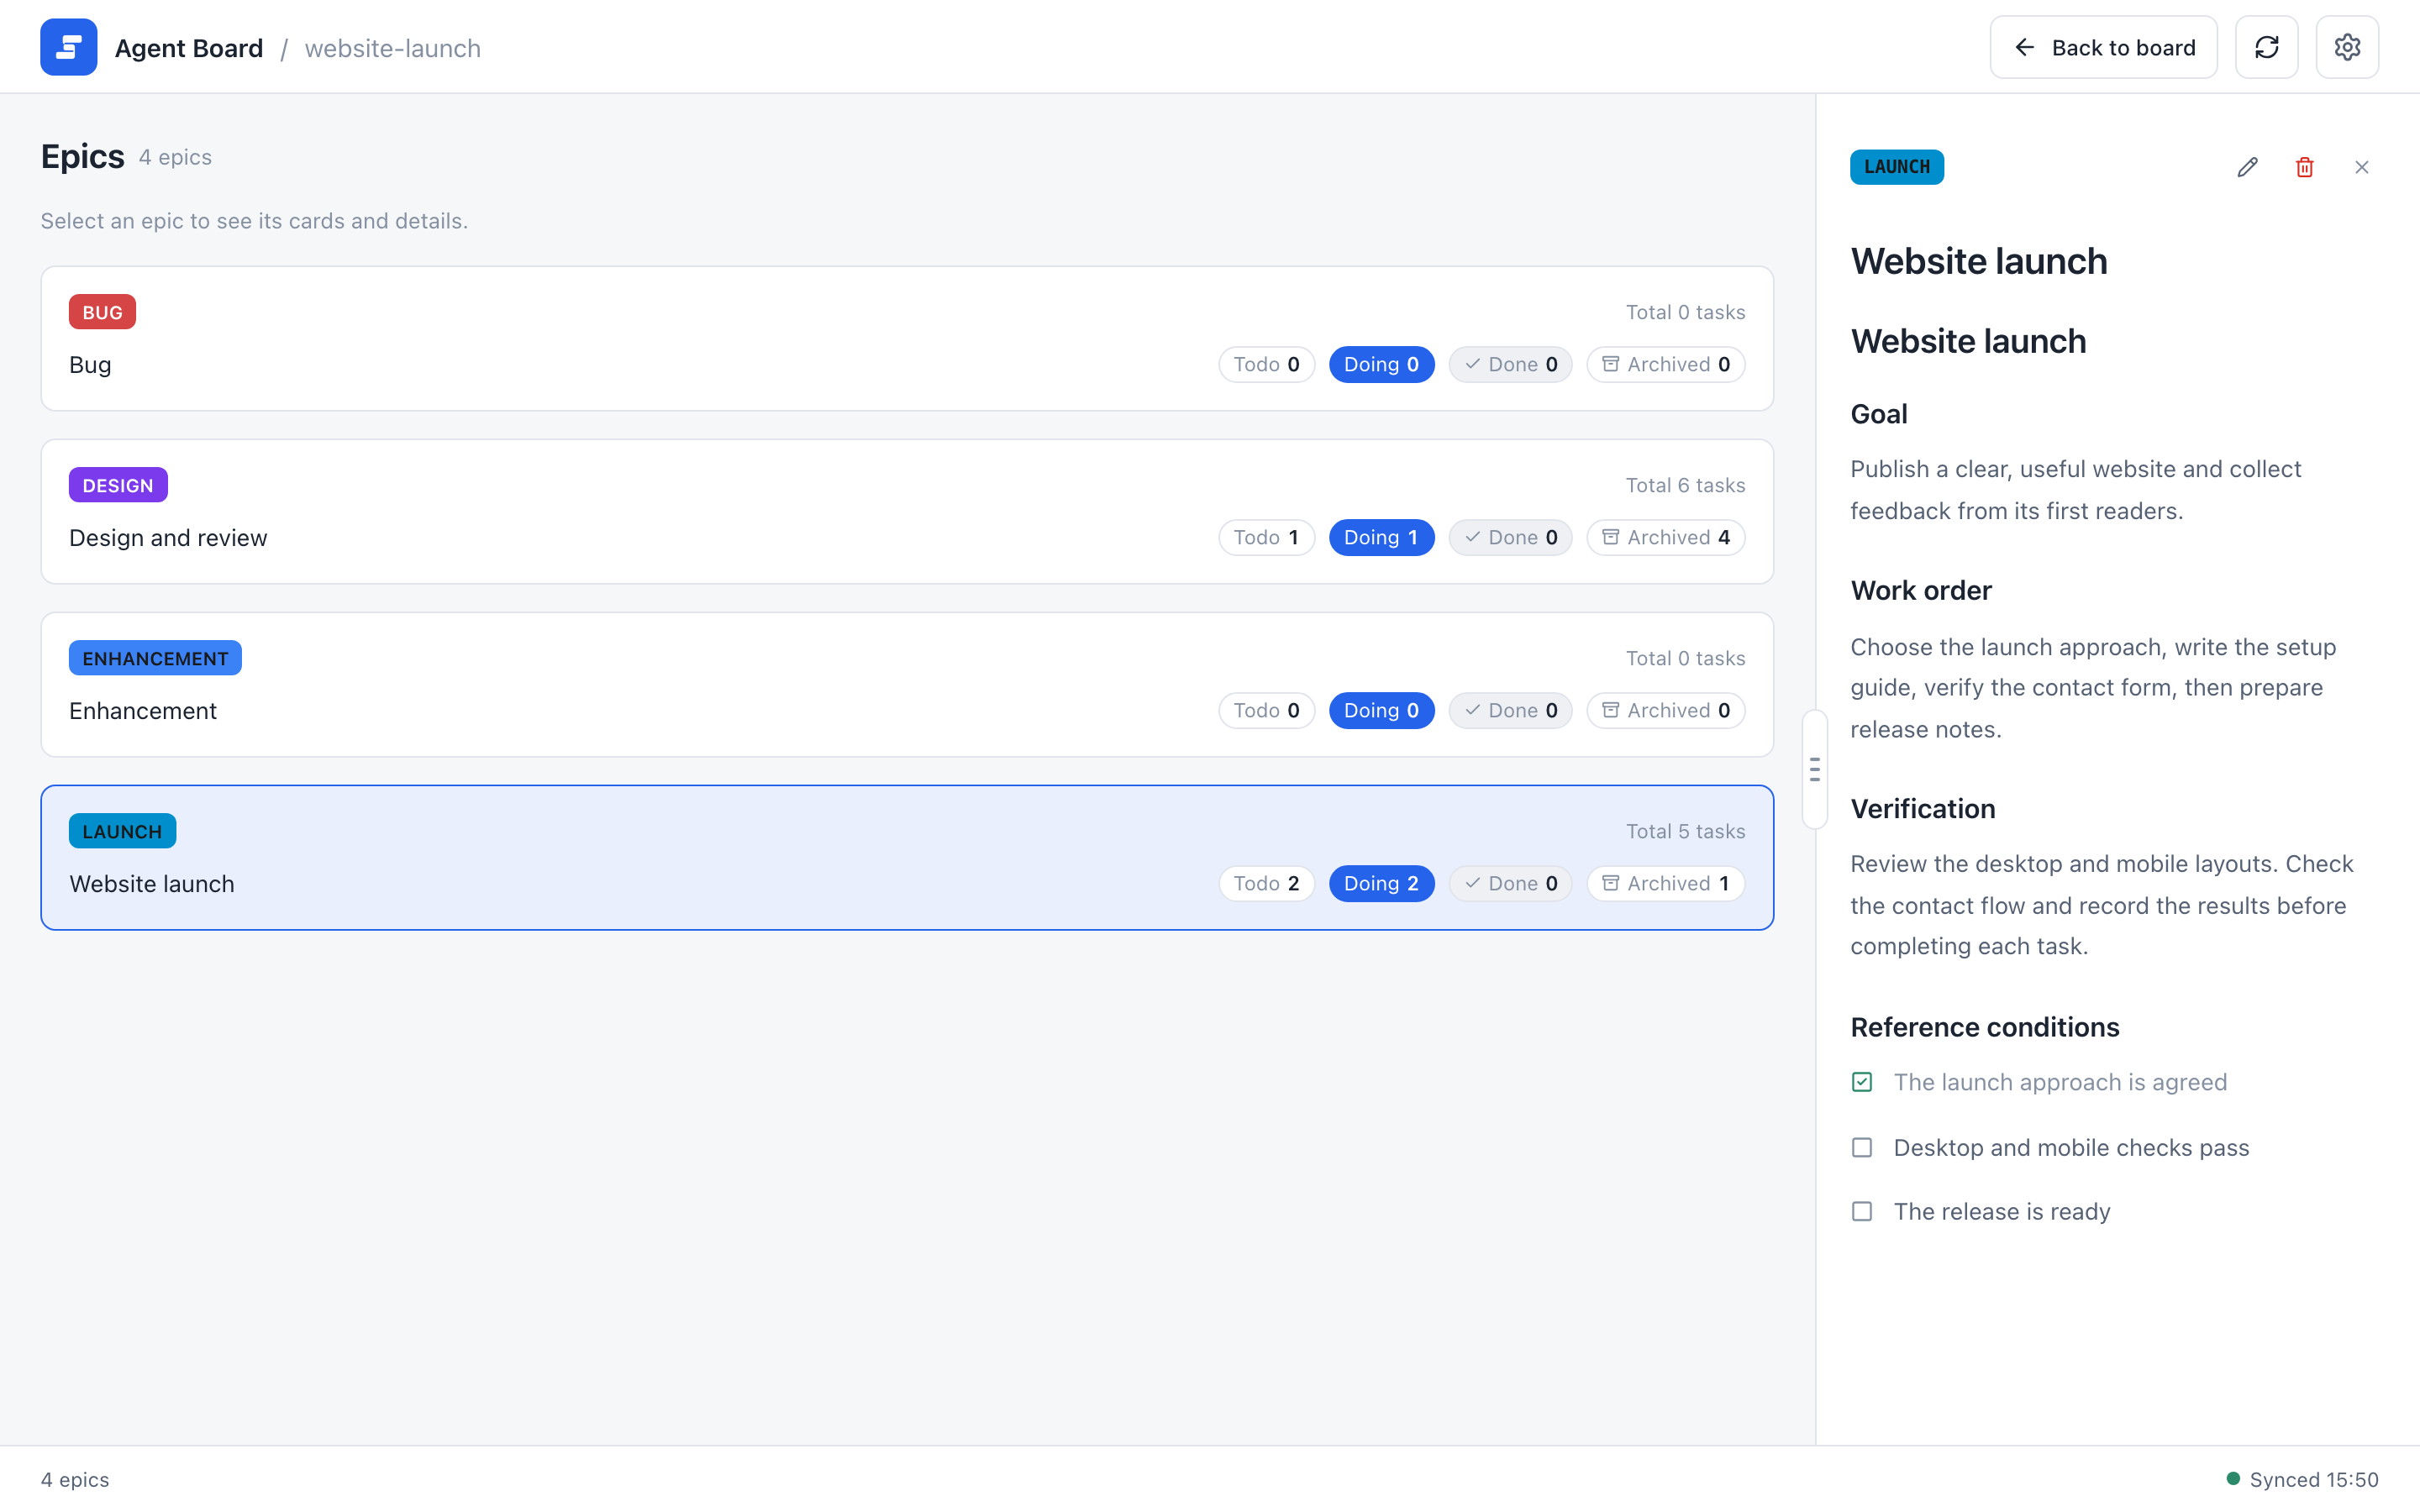The width and height of the screenshot is (2420, 1512).
Task: Select the Bug epic card
Action: [x=907, y=338]
